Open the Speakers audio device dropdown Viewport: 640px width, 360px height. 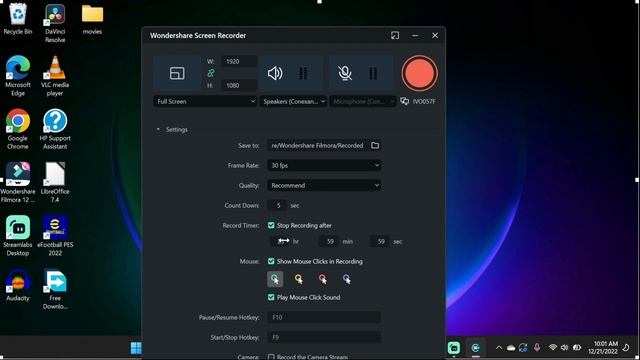(293, 101)
